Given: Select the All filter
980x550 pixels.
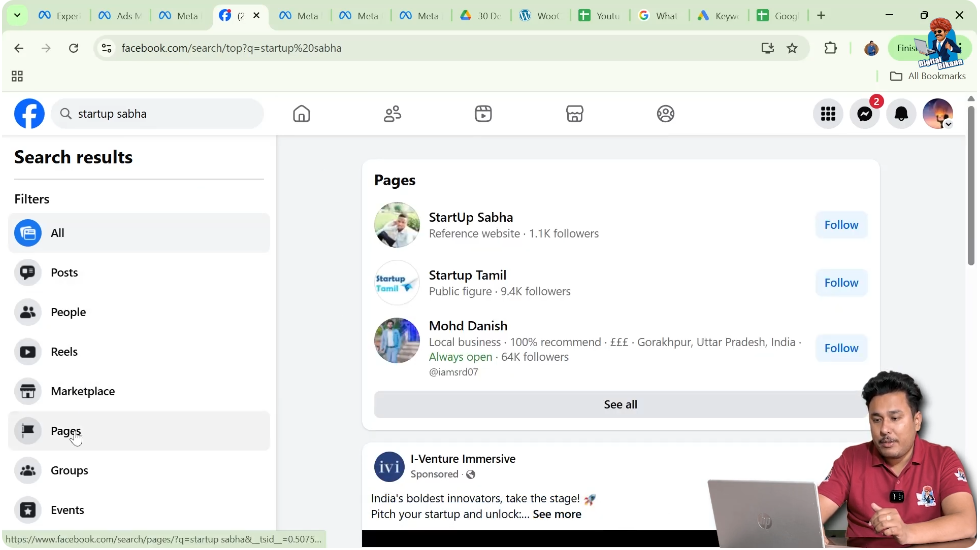Looking at the screenshot, I should point(139,233).
